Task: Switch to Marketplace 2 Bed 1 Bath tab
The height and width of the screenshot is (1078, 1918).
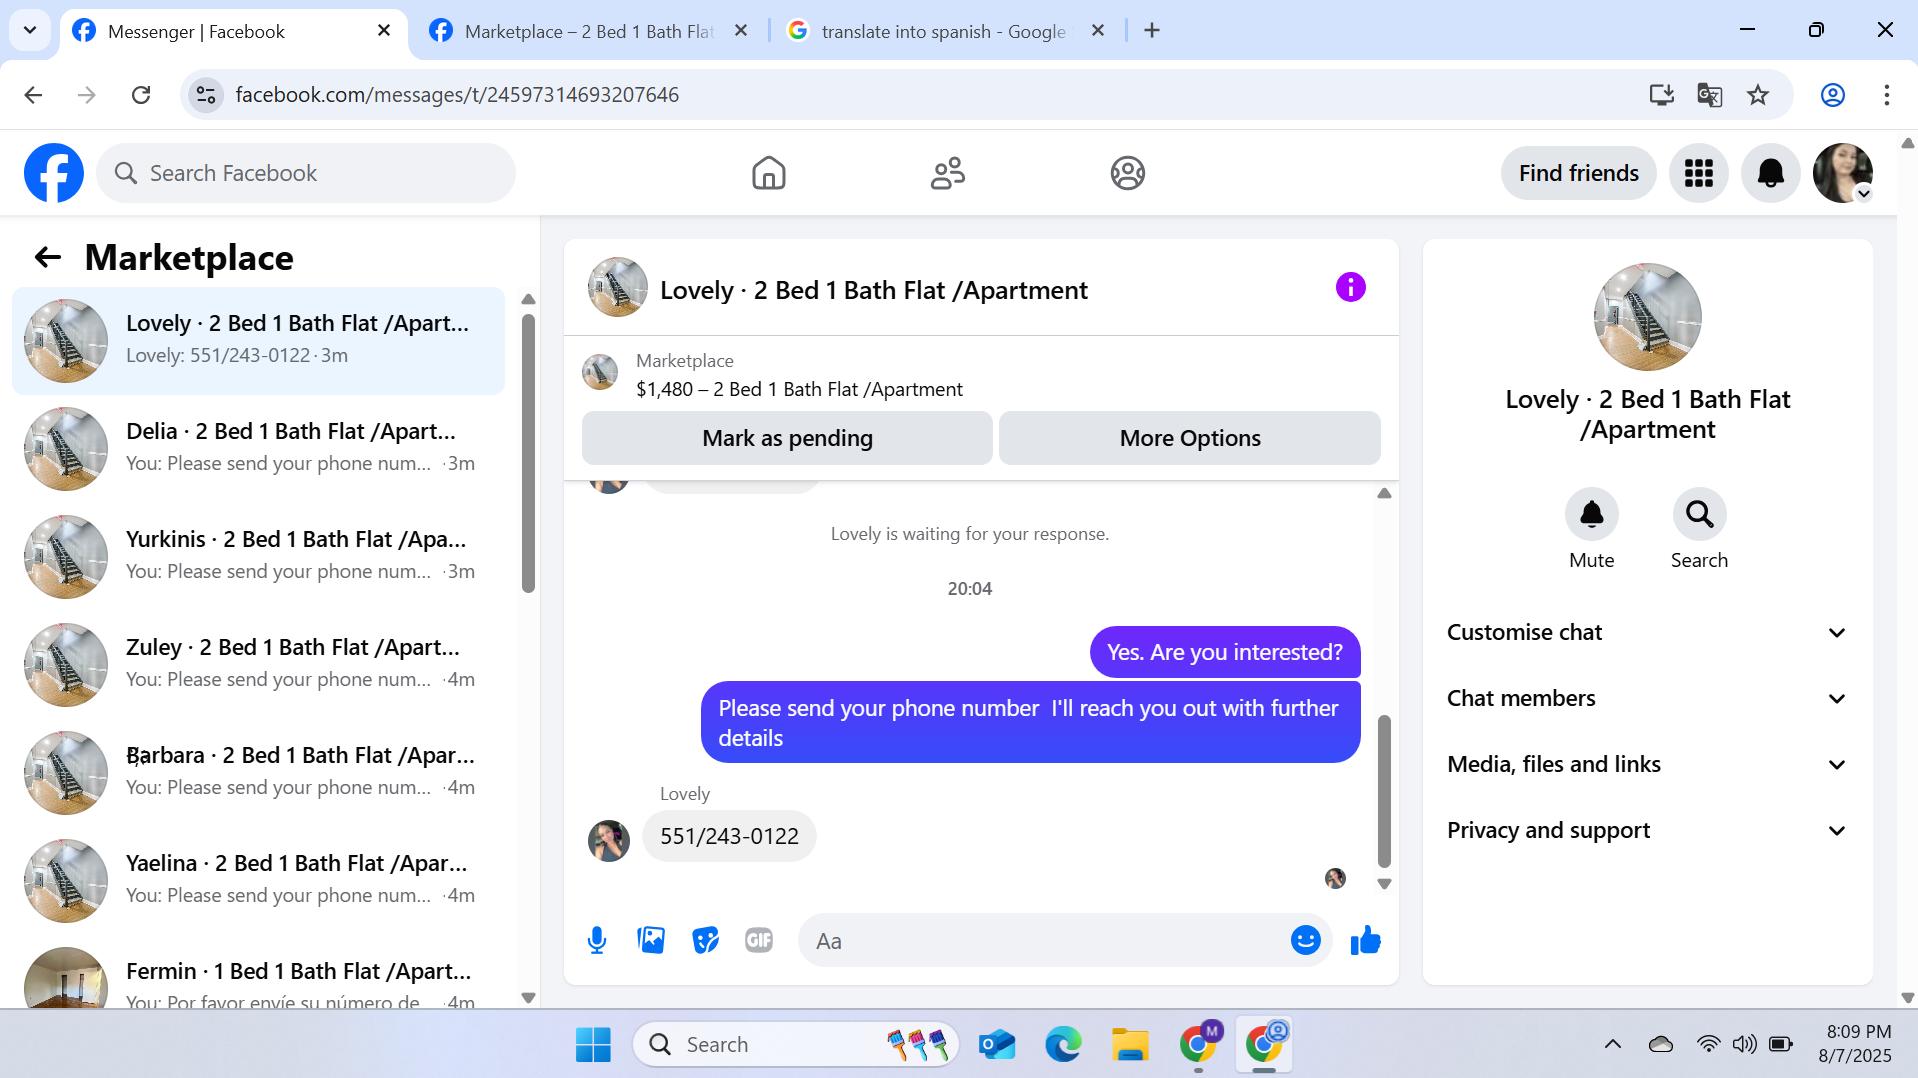Action: pyautogui.click(x=589, y=31)
